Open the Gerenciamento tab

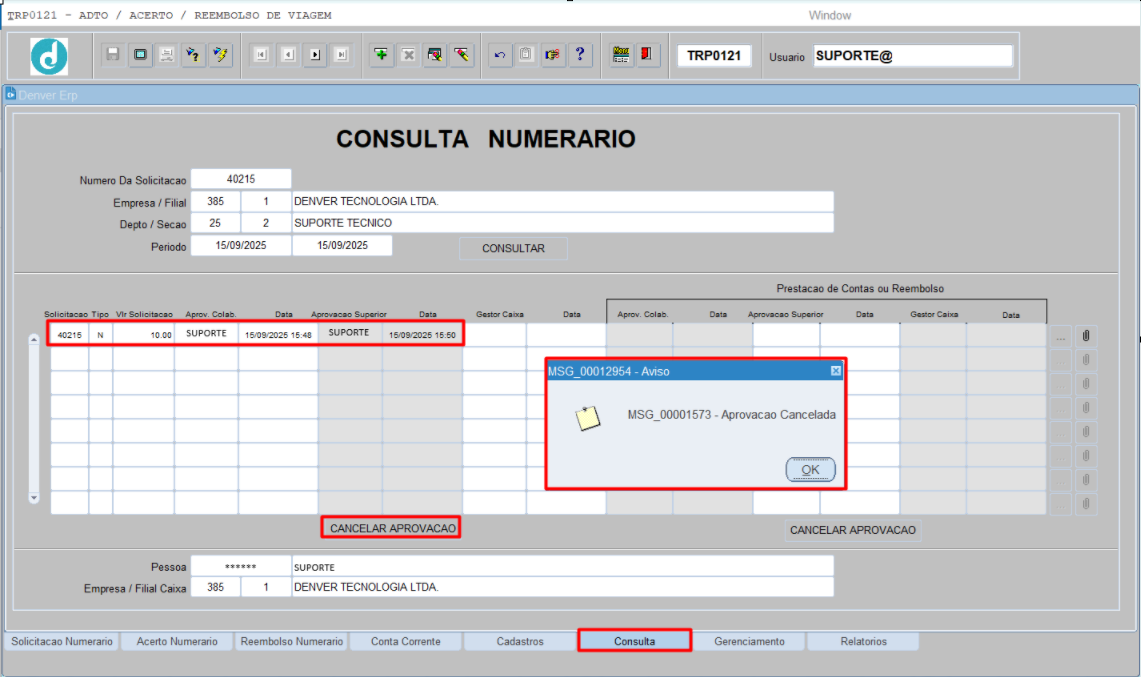coord(749,641)
